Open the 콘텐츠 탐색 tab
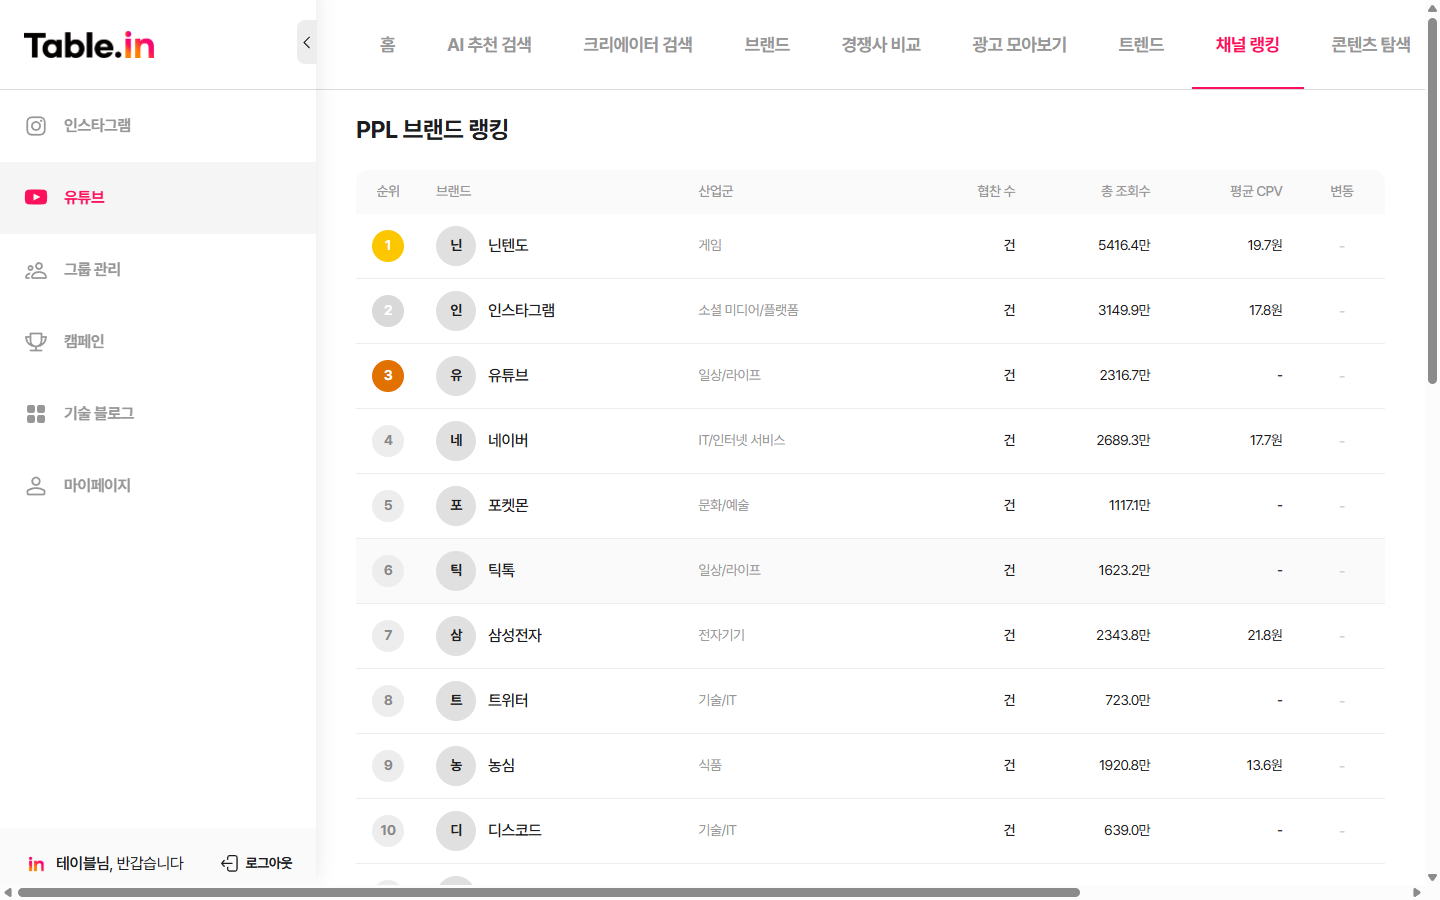This screenshot has width=1440, height=900. (x=1371, y=44)
